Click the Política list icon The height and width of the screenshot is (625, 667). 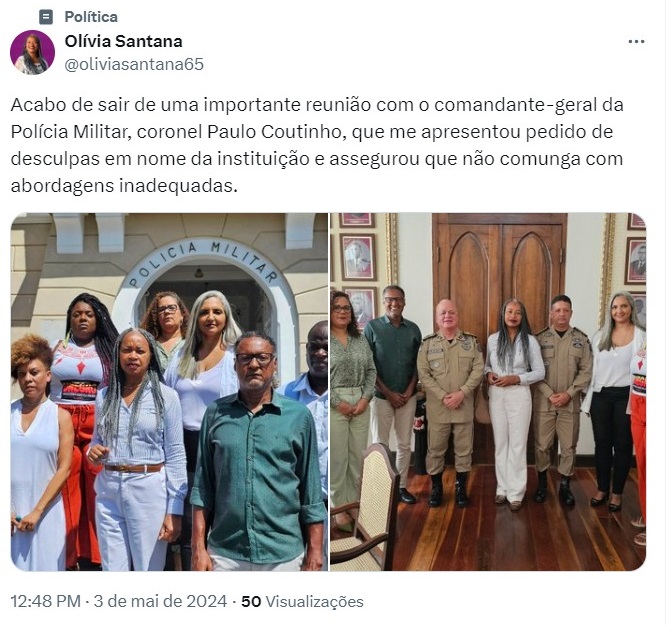pos(46,17)
